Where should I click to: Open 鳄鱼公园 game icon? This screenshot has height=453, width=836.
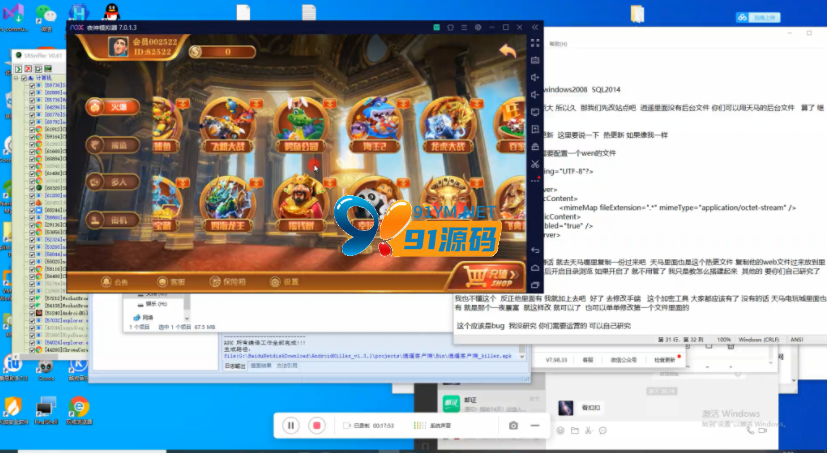pos(301,126)
